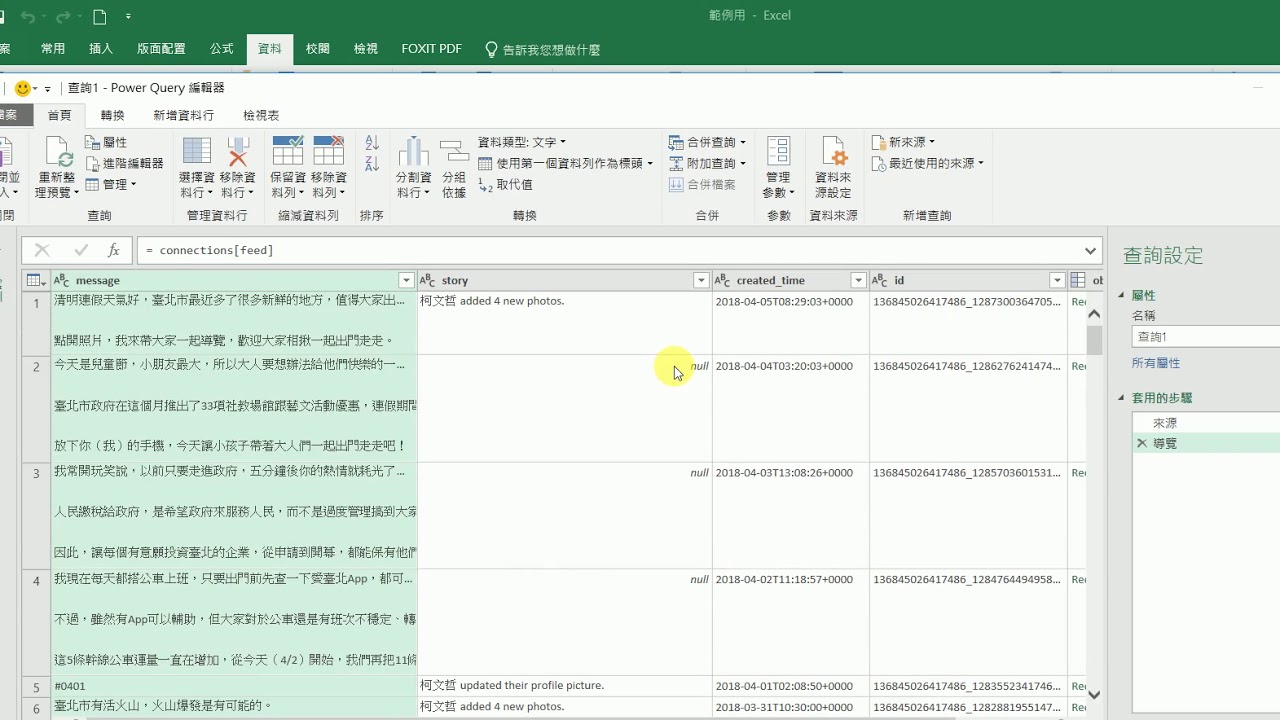Click 所有屬性 link
The width and height of the screenshot is (1280, 720).
(x=1156, y=363)
